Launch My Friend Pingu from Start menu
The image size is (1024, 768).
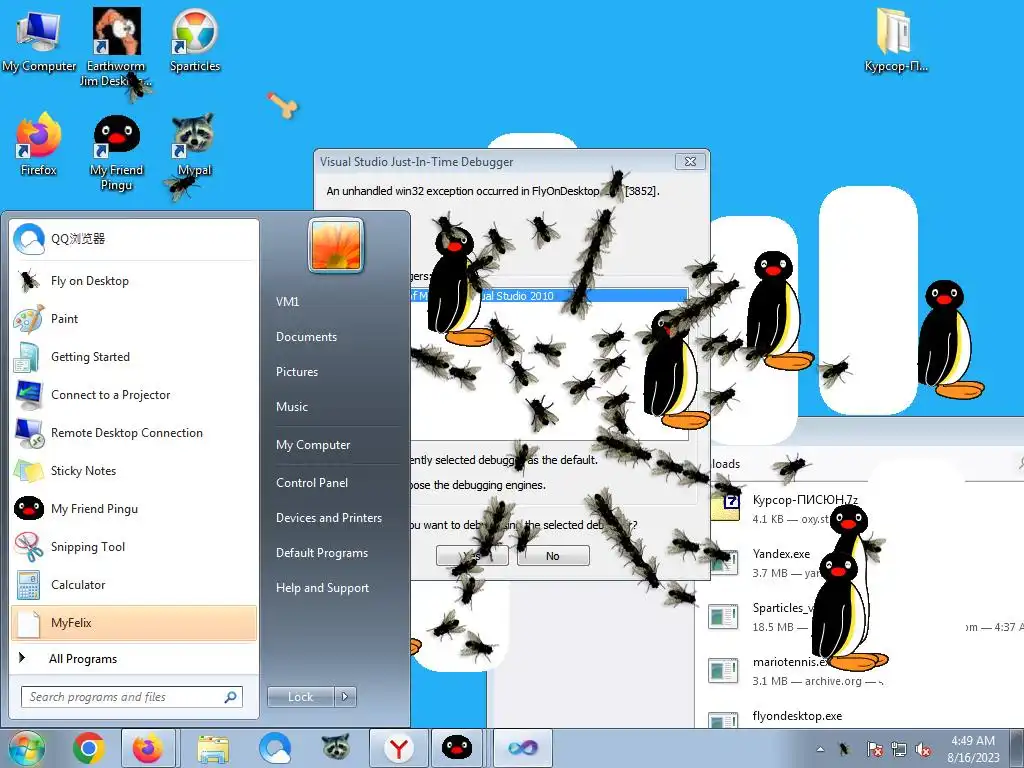point(134,509)
